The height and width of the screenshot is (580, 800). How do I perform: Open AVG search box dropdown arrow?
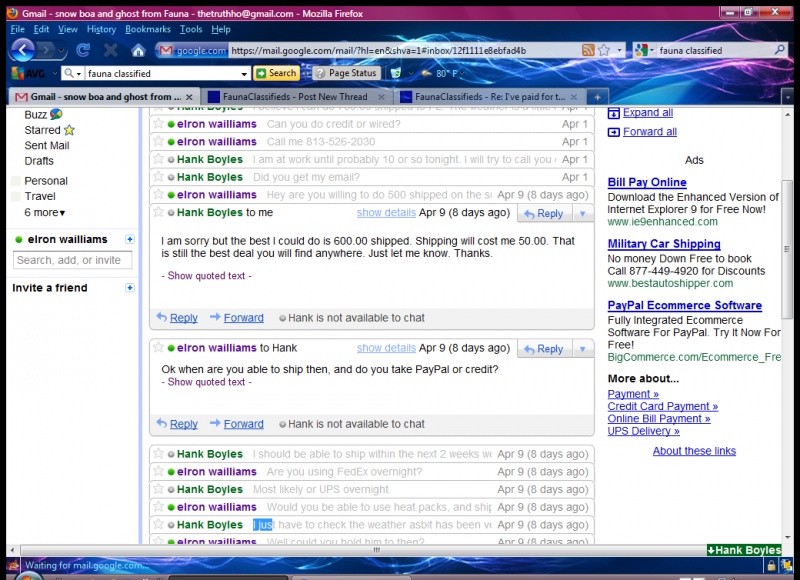click(x=244, y=74)
